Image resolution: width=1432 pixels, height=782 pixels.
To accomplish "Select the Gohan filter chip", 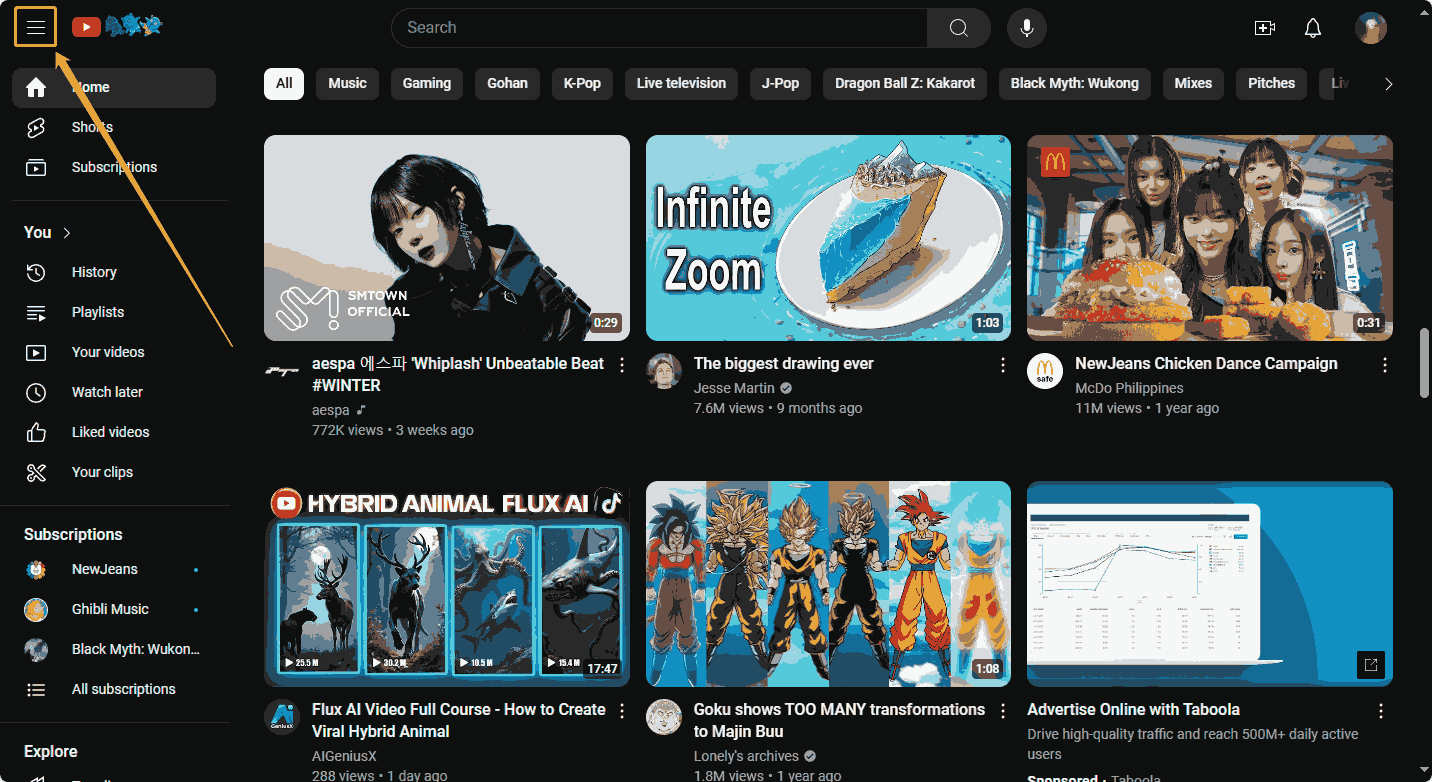I will 507,84.
